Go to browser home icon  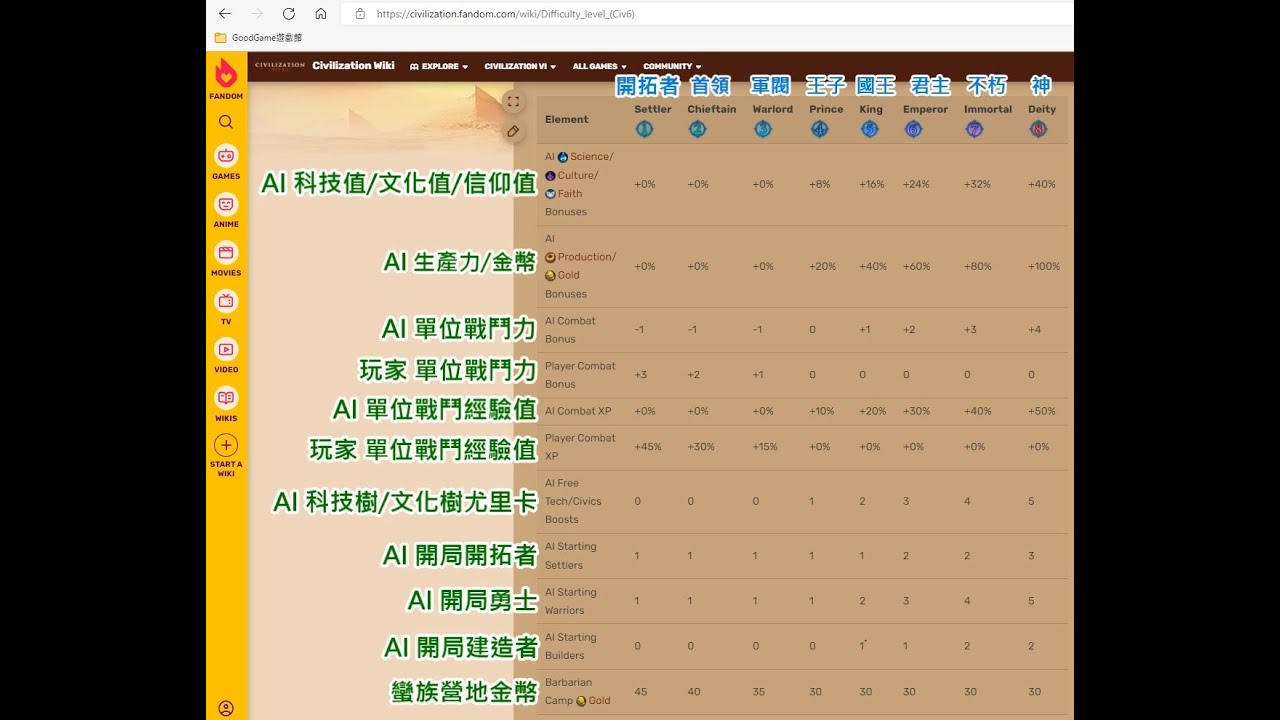click(320, 14)
